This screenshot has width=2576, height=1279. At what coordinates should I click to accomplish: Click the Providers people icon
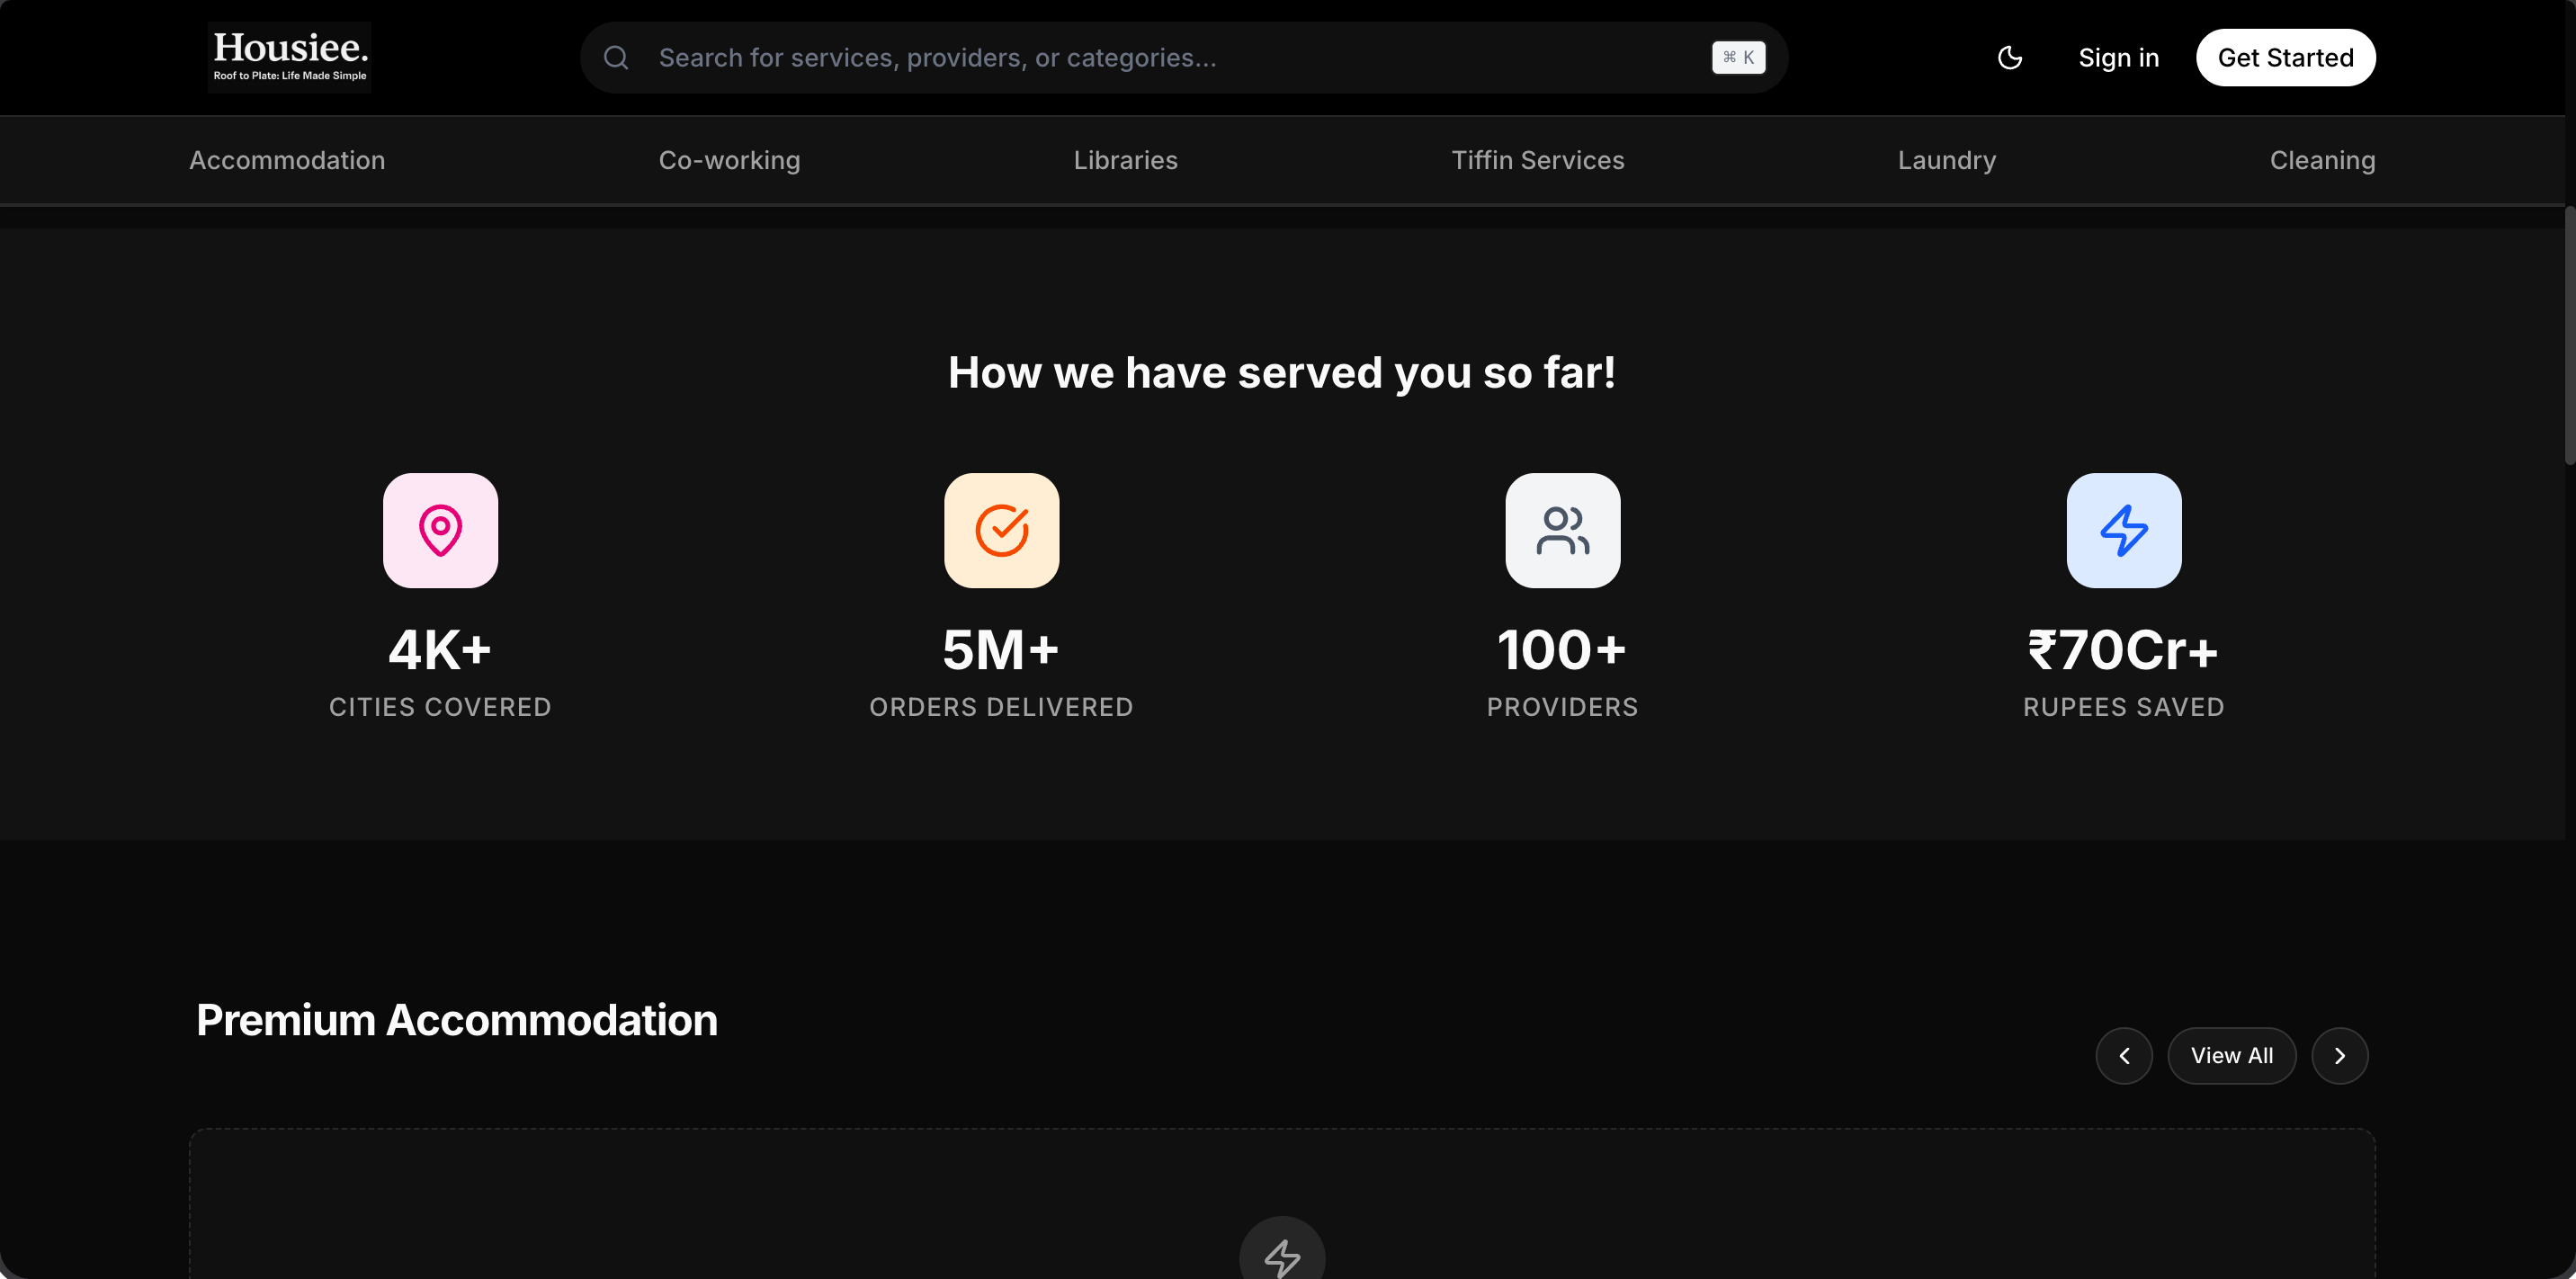(x=1562, y=530)
